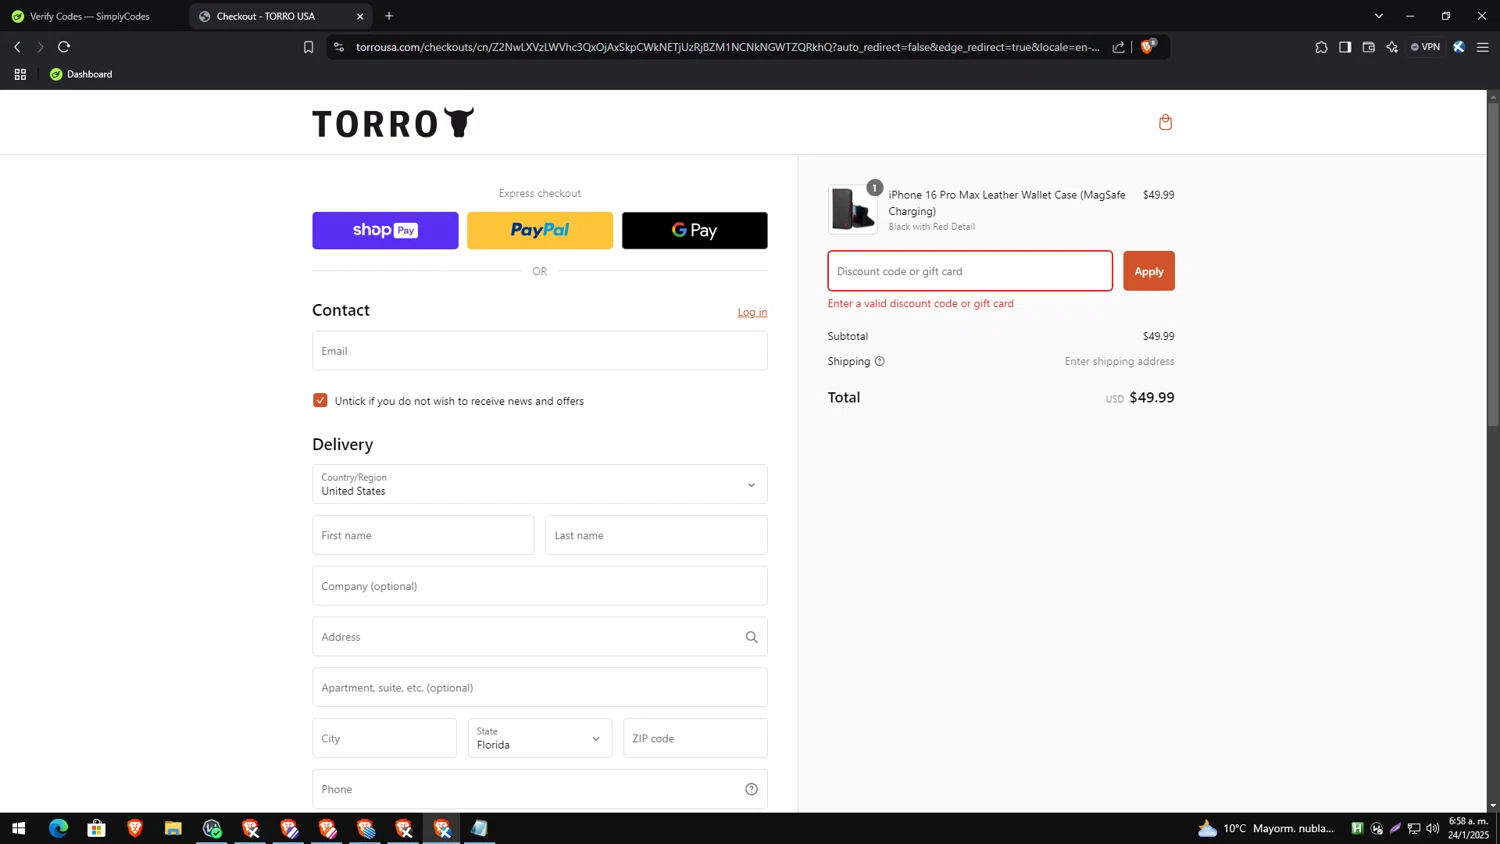
Task: Open the shopping bag cart icon
Action: 1165,122
